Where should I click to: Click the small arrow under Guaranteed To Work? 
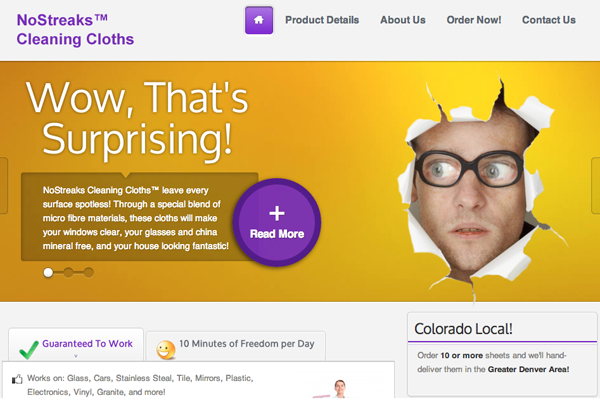coord(76,356)
